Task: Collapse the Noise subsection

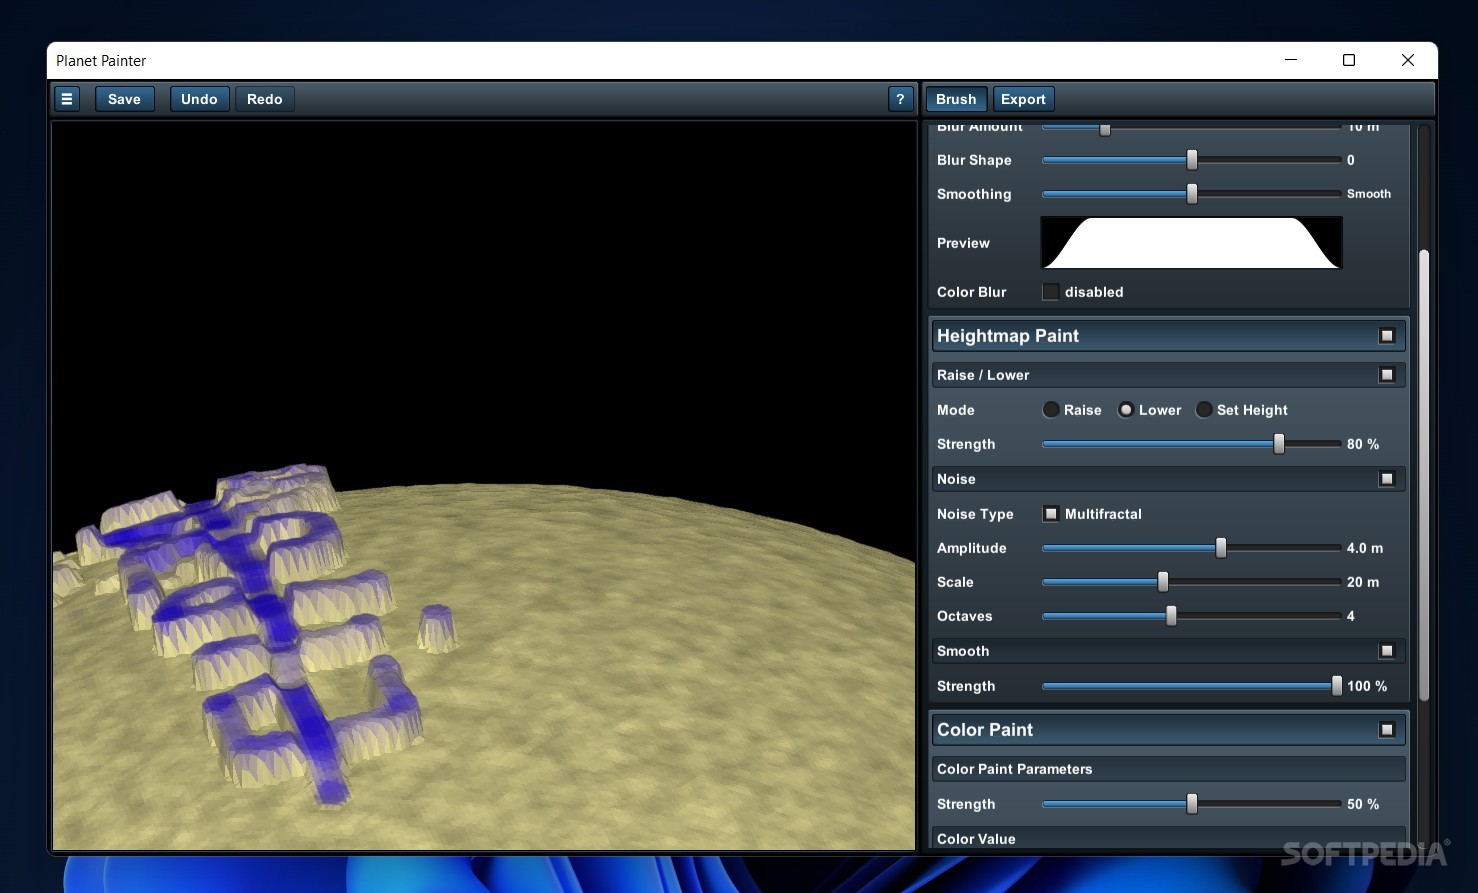Action: tap(1387, 479)
